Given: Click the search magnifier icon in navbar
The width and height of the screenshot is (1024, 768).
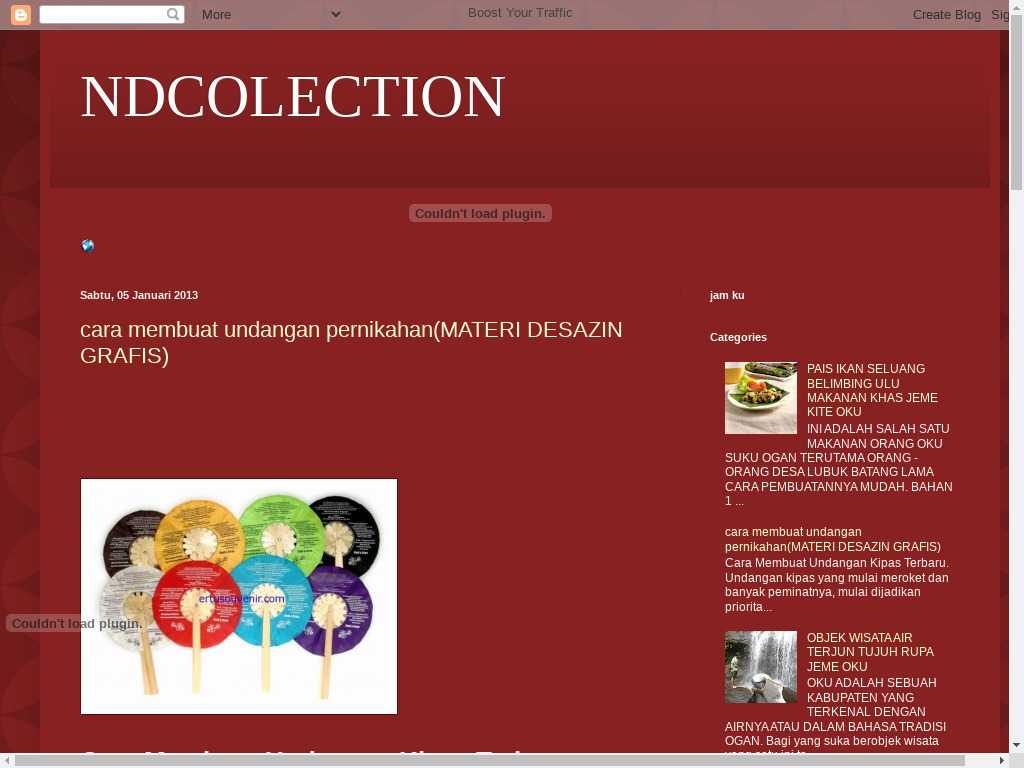Looking at the screenshot, I should pyautogui.click(x=173, y=14).
